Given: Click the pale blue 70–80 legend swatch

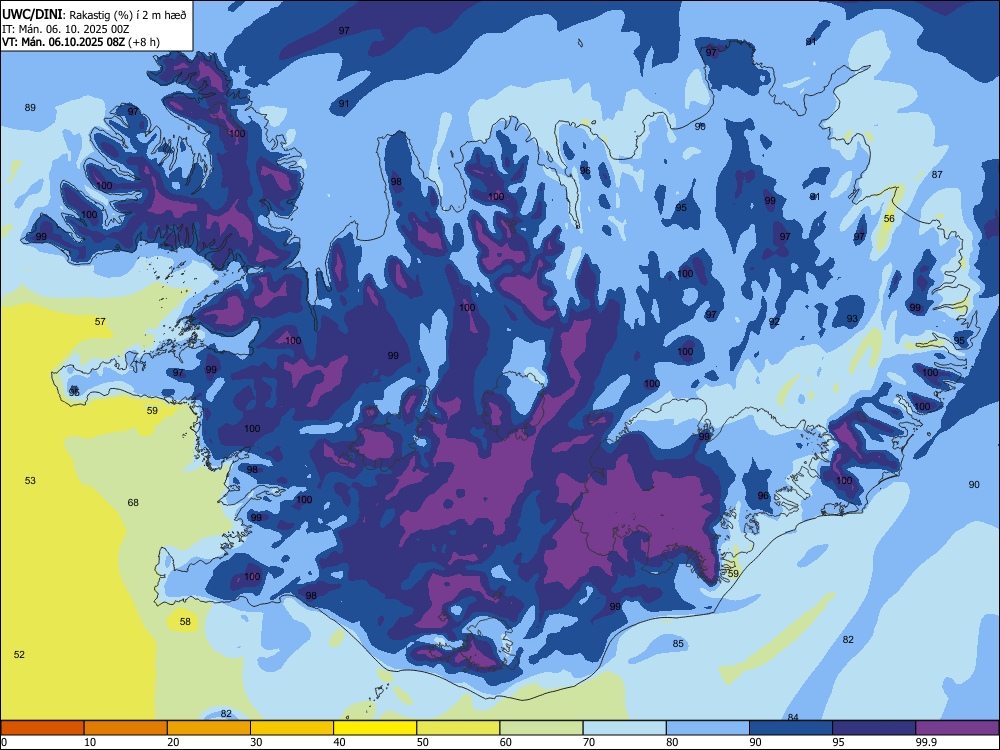Looking at the screenshot, I should (x=625, y=728).
